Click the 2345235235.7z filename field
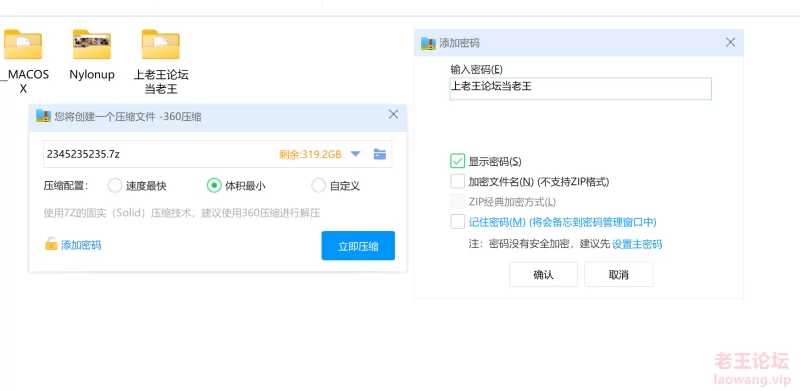Viewport: 800px width, 391px height. point(217,154)
